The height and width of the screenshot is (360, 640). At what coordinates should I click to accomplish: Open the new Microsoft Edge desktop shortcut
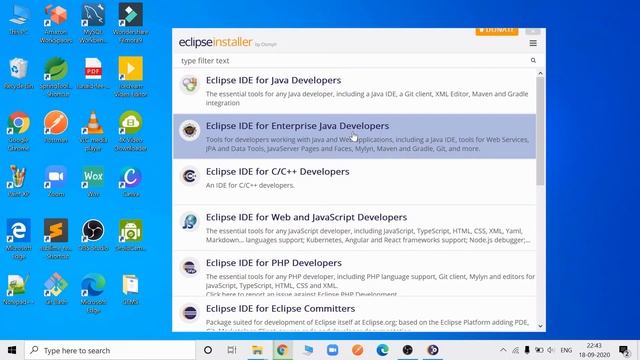coord(93,293)
